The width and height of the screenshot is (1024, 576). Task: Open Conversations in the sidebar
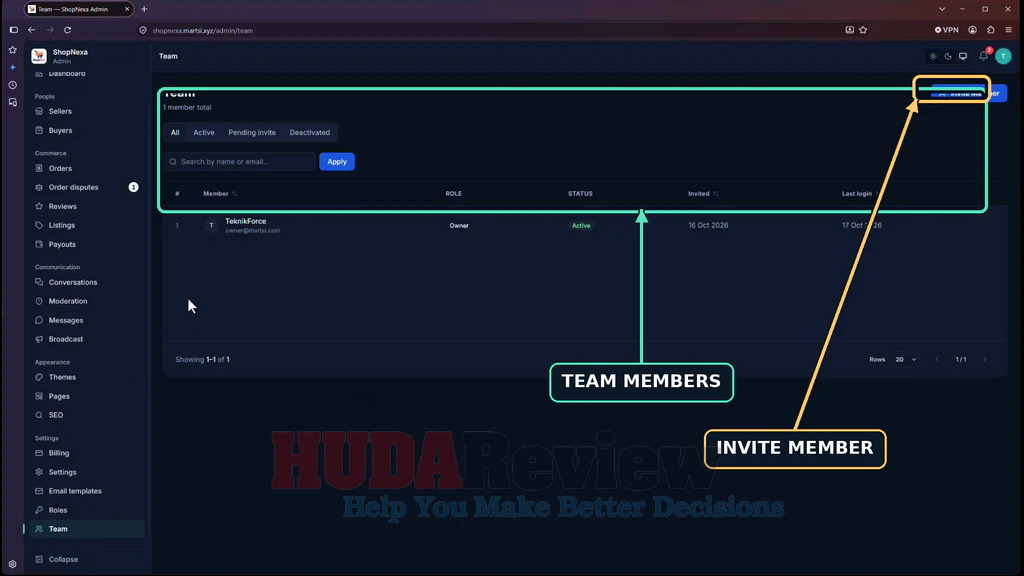tap(72, 282)
